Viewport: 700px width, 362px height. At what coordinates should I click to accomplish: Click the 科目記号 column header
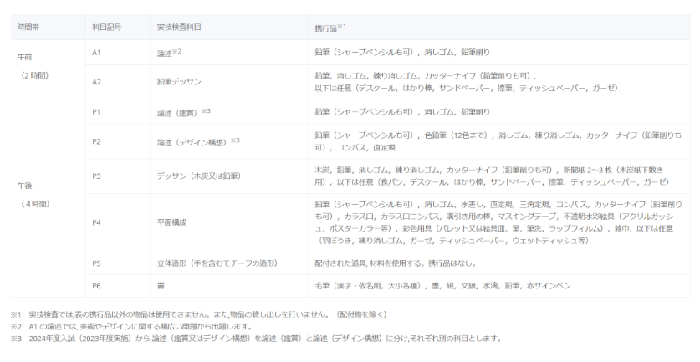click(107, 27)
